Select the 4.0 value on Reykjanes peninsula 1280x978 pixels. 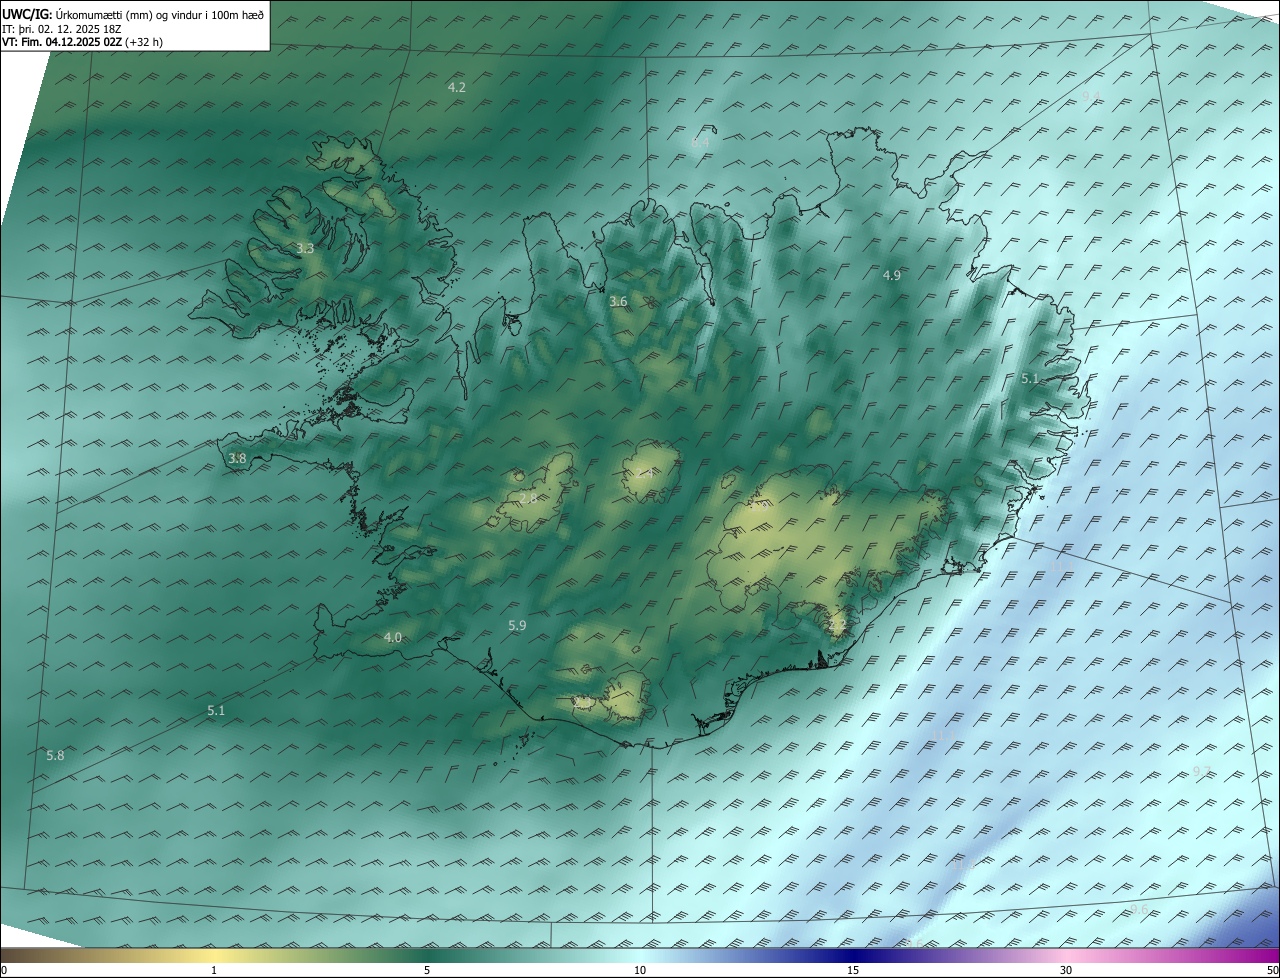click(x=393, y=637)
